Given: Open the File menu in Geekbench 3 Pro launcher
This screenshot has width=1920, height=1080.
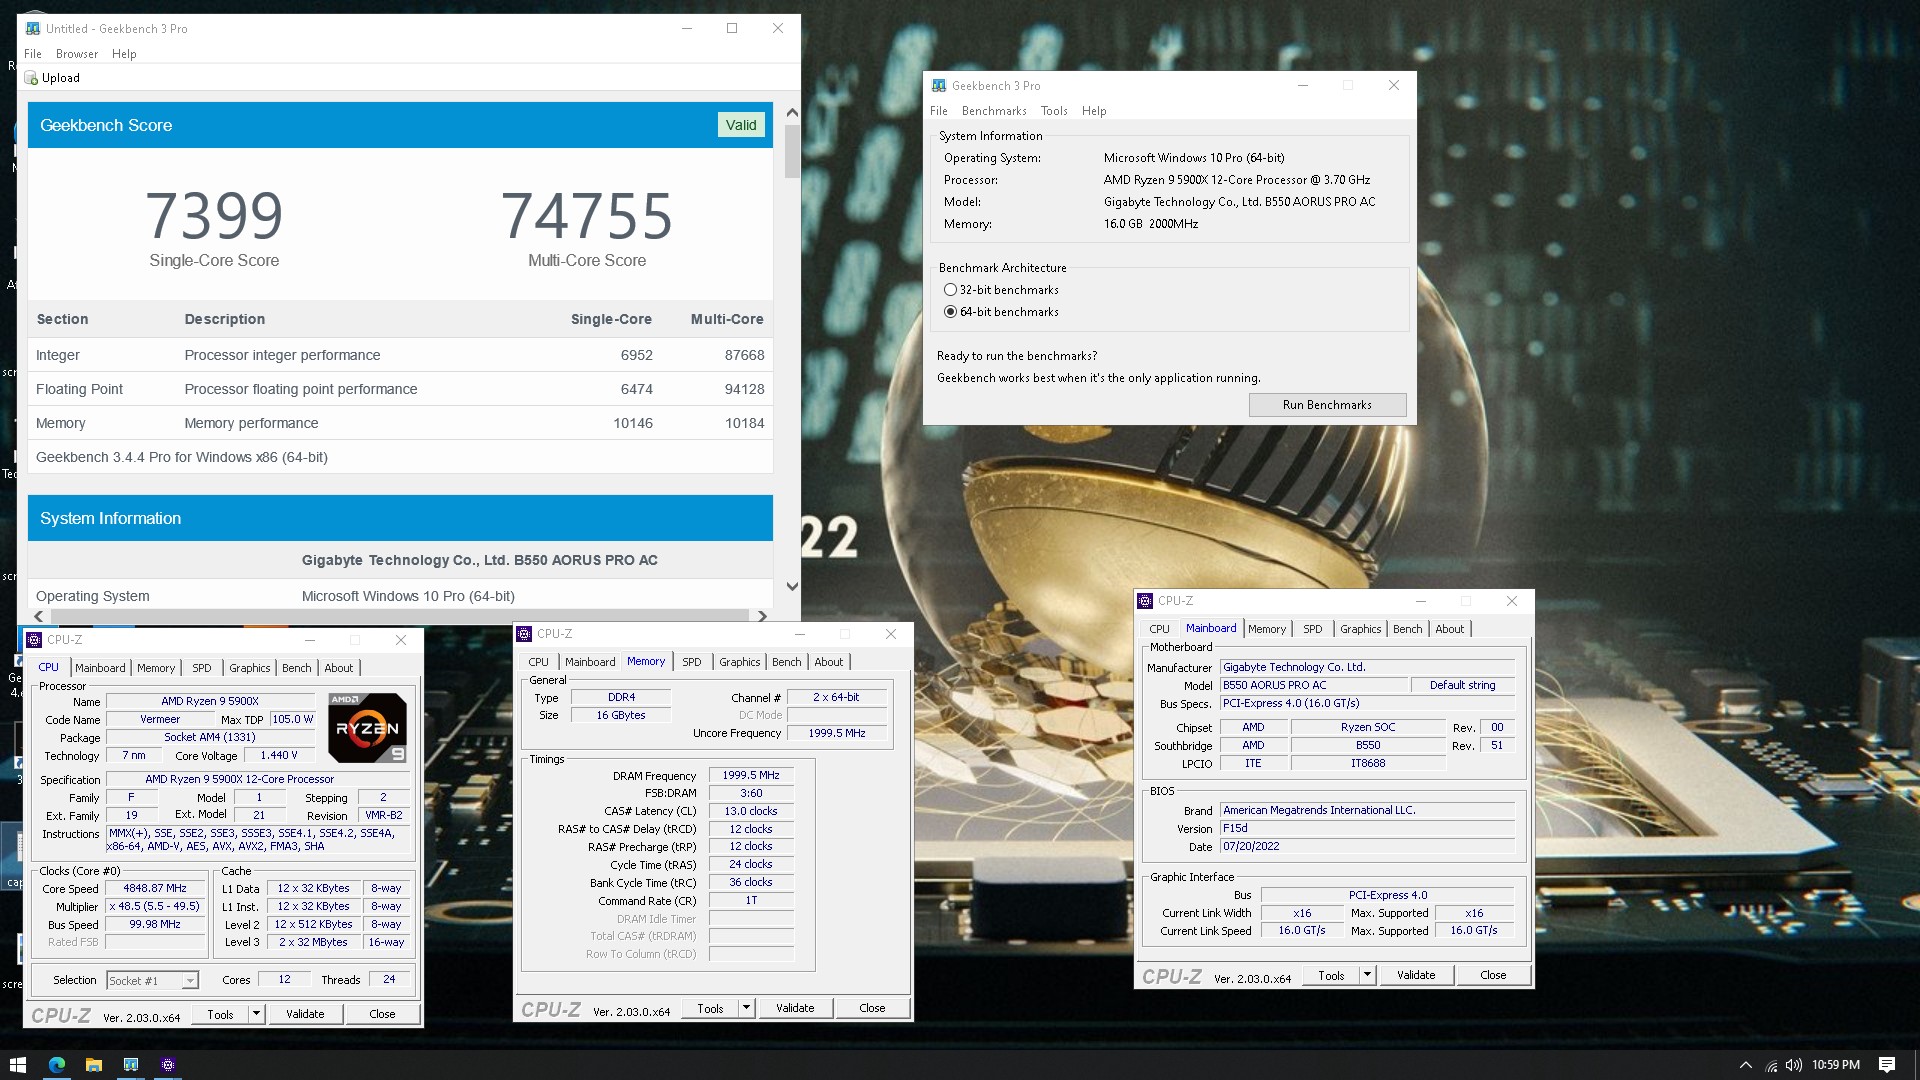Looking at the screenshot, I should (938, 111).
